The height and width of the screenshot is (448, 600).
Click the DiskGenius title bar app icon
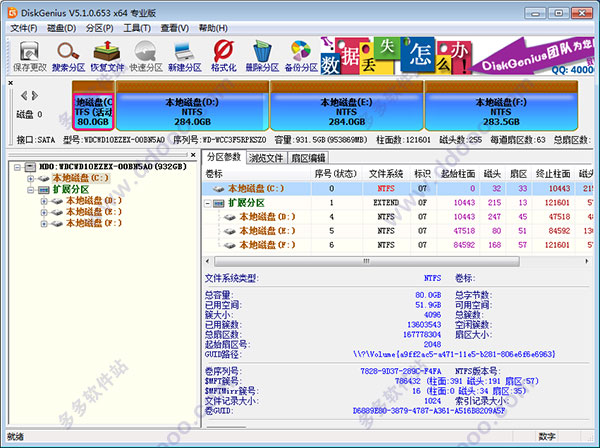pos(13,13)
